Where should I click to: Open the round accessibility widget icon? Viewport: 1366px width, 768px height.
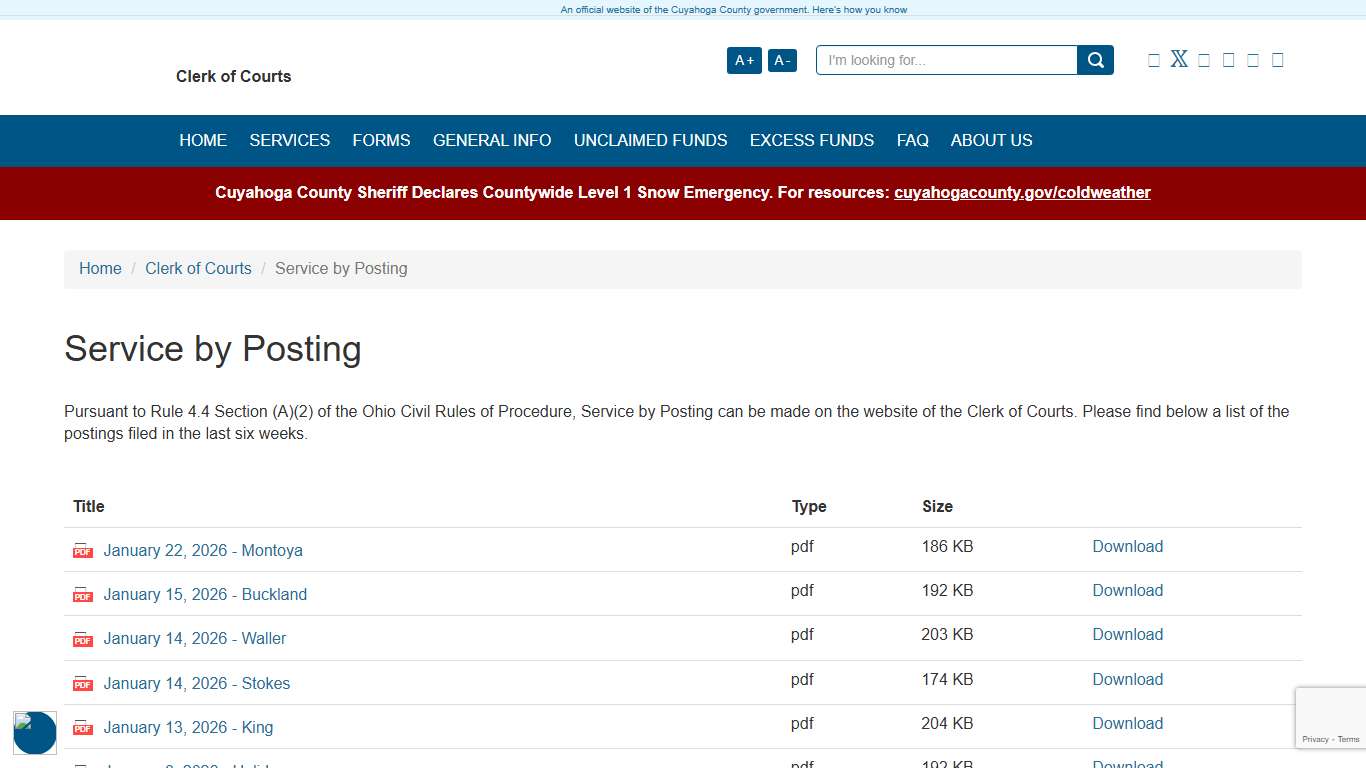click(35, 732)
